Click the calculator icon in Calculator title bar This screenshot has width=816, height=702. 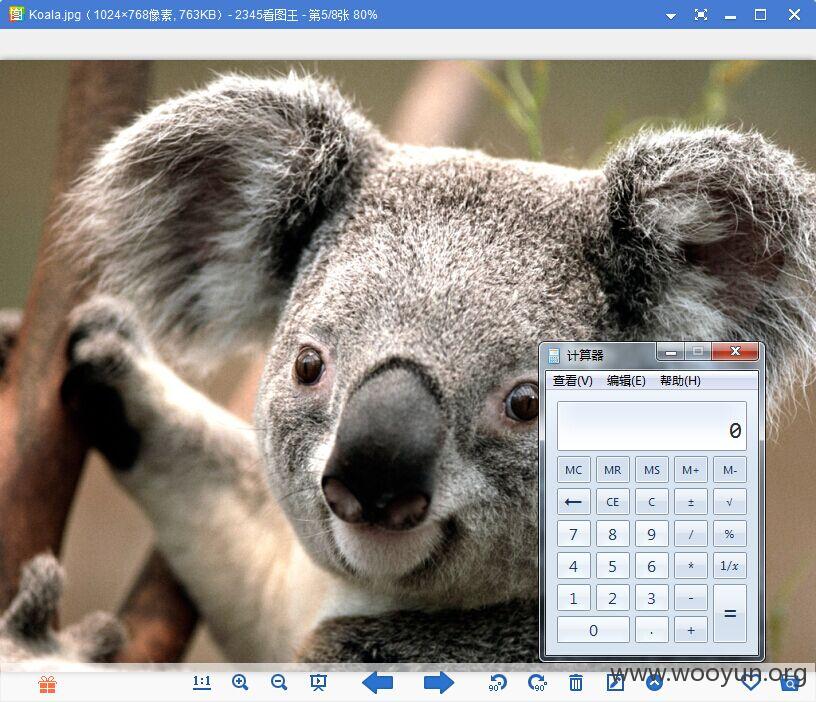(554, 355)
